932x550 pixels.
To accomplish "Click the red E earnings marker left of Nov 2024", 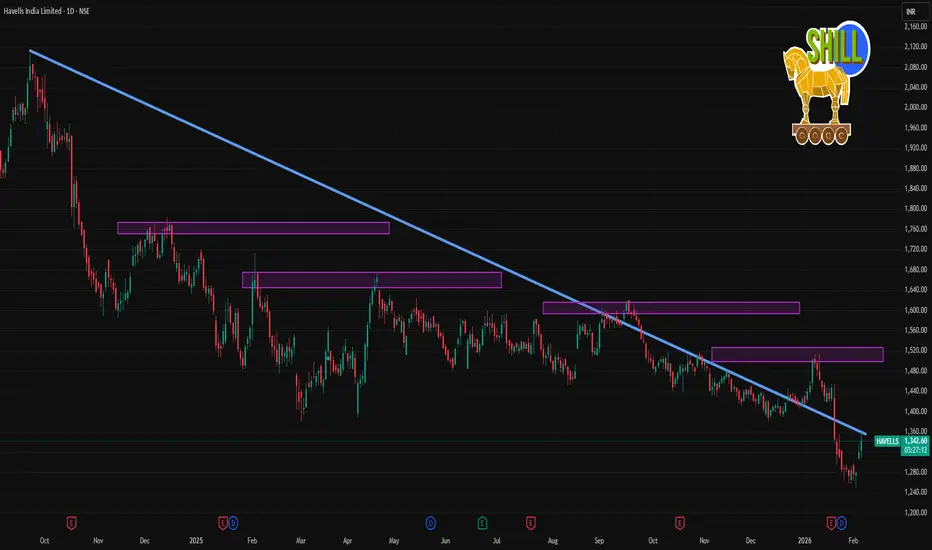I will pyautogui.click(x=71, y=523).
